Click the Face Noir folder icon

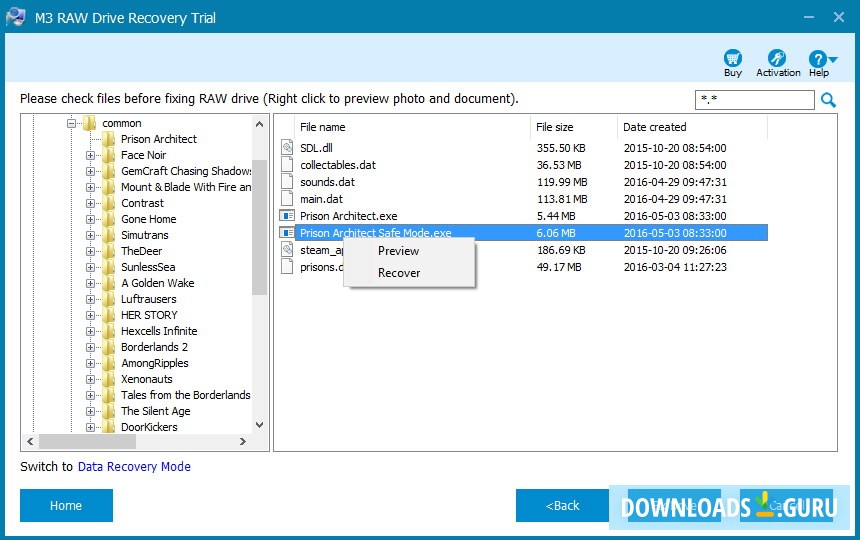(109, 155)
